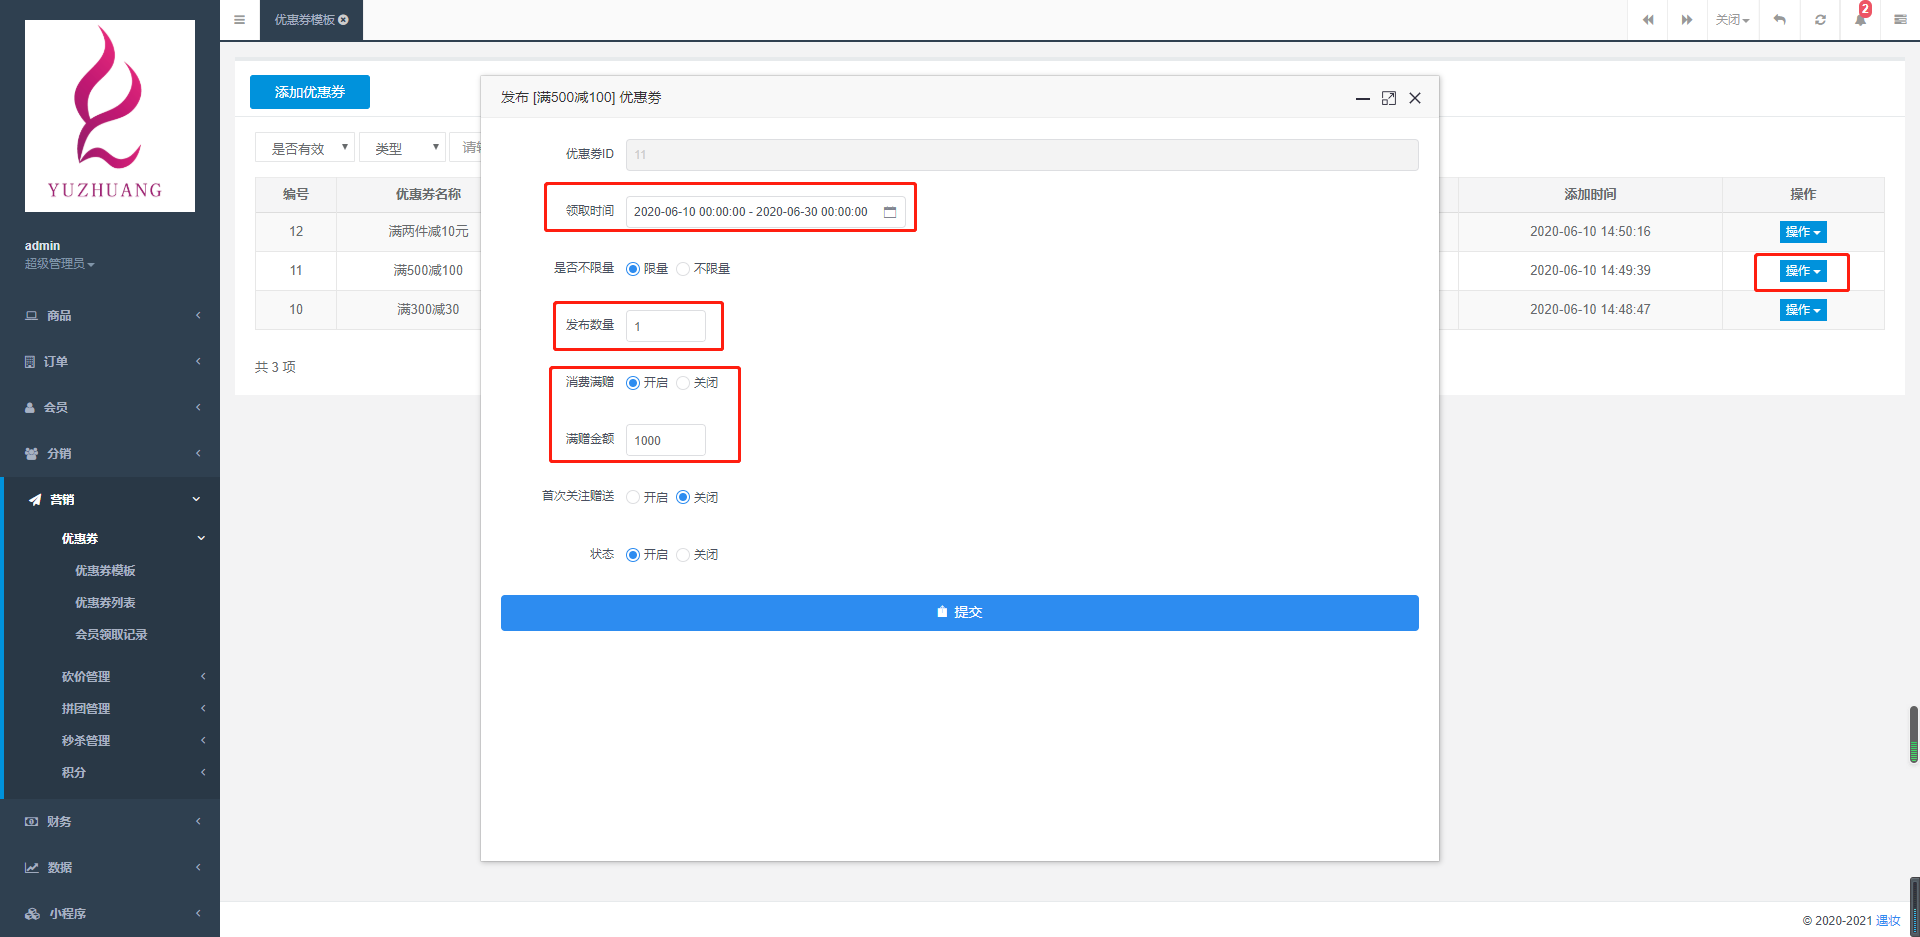Open the 优惠券模板 menu item
Screen dimensions: 1920x937
[105, 571]
